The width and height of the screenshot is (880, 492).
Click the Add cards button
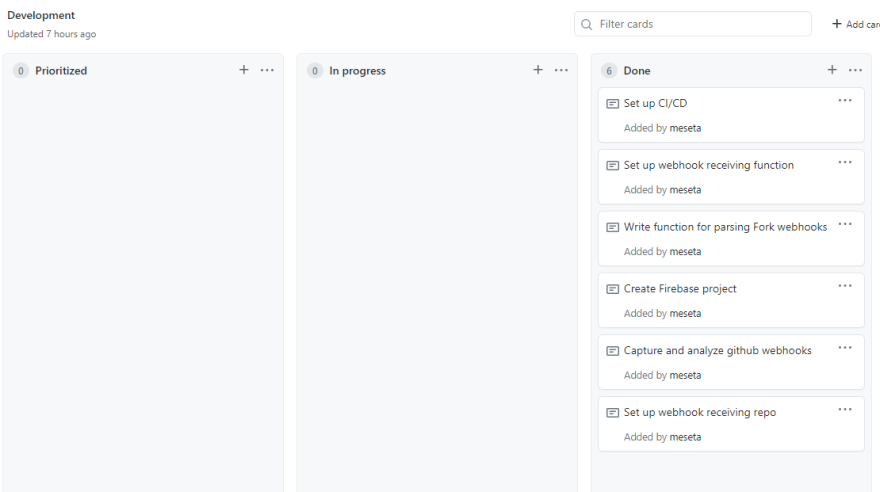pyautogui.click(x=855, y=24)
